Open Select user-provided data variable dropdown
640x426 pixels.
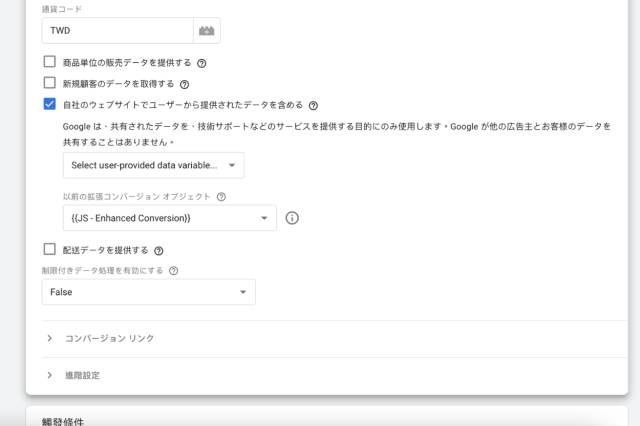pos(153,165)
